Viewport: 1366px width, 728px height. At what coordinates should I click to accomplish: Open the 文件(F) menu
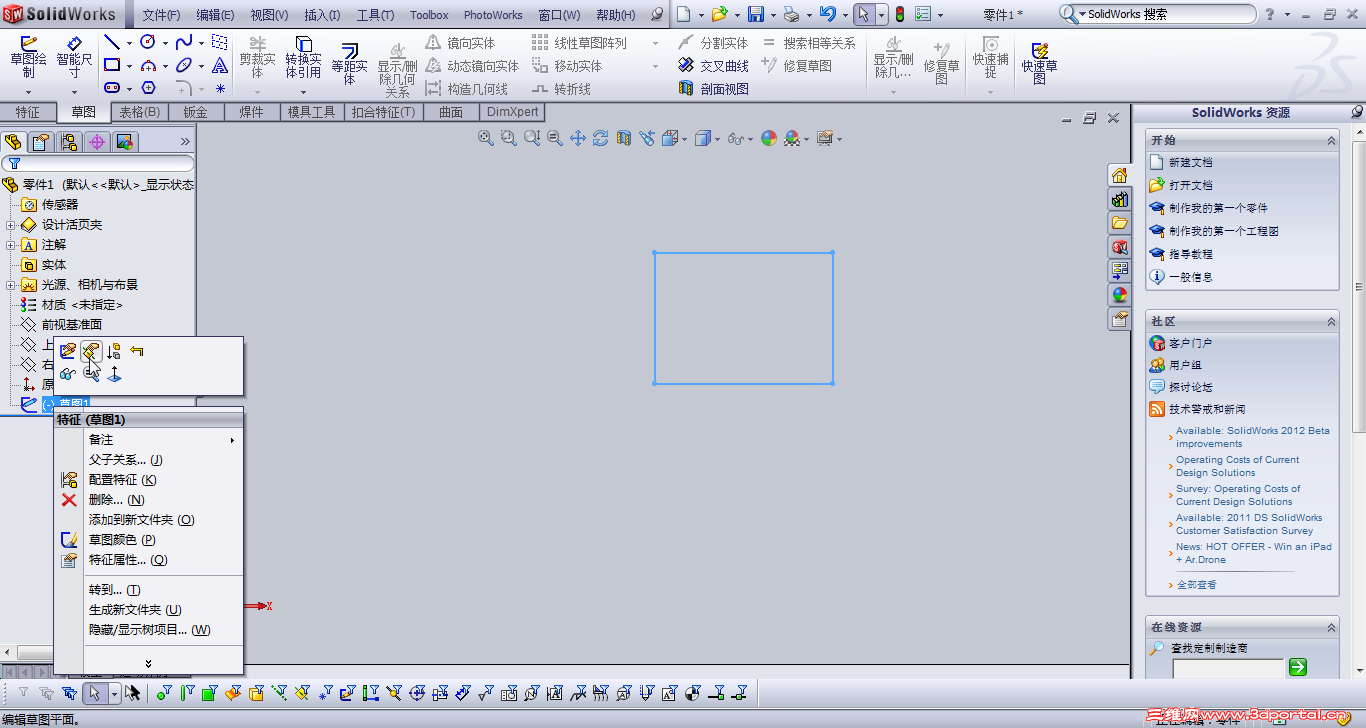click(x=162, y=15)
